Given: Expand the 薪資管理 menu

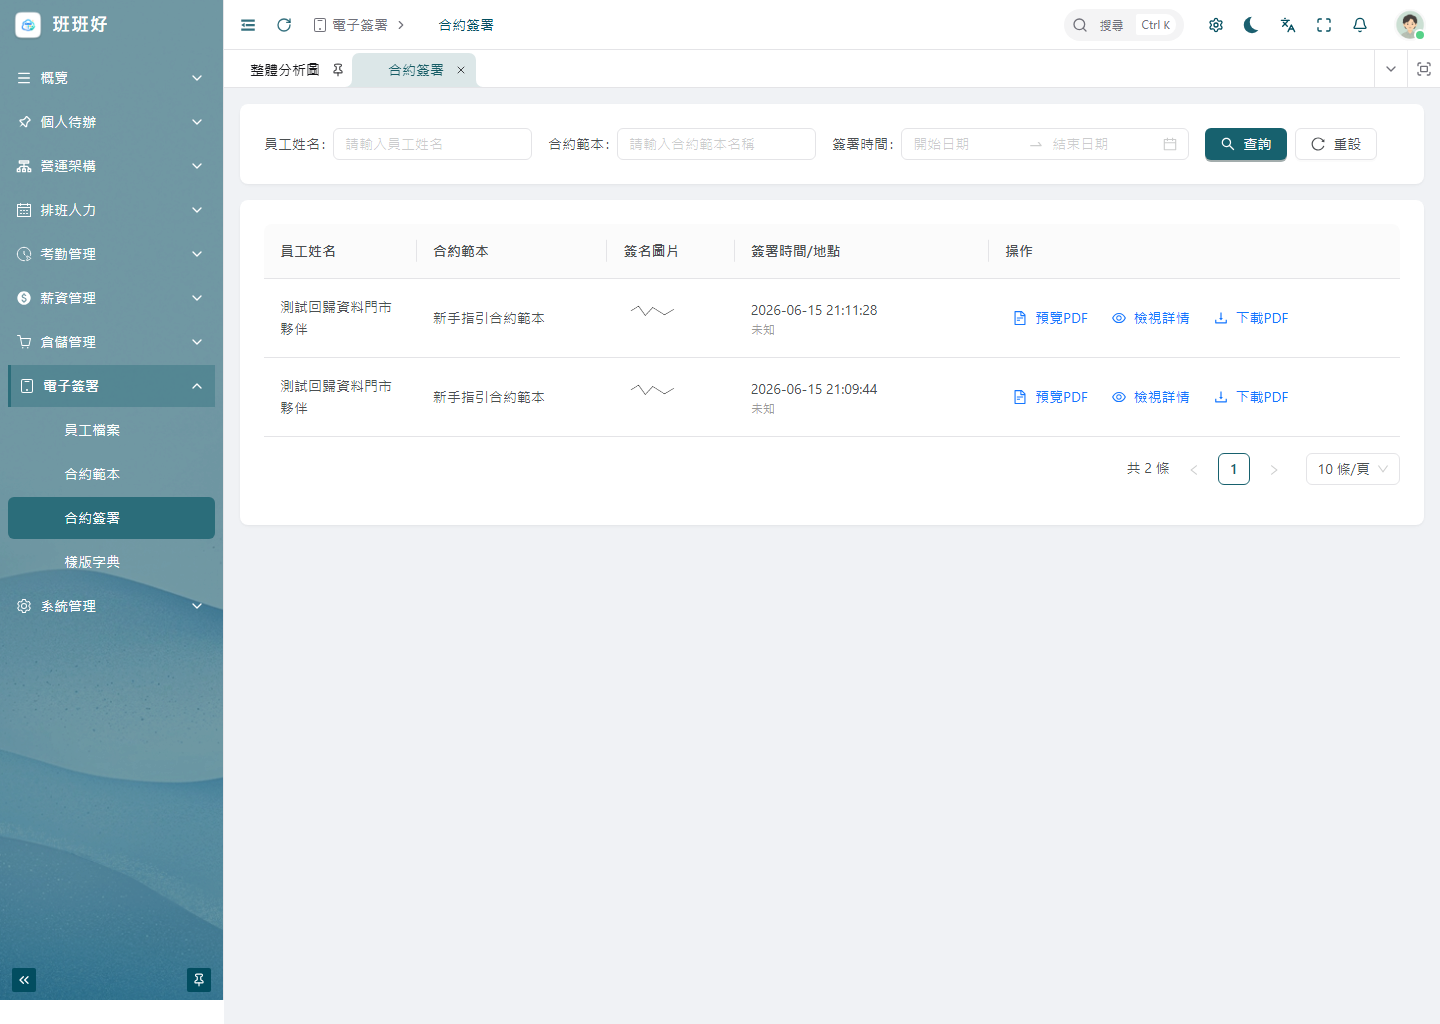Looking at the screenshot, I should pos(111,298).
